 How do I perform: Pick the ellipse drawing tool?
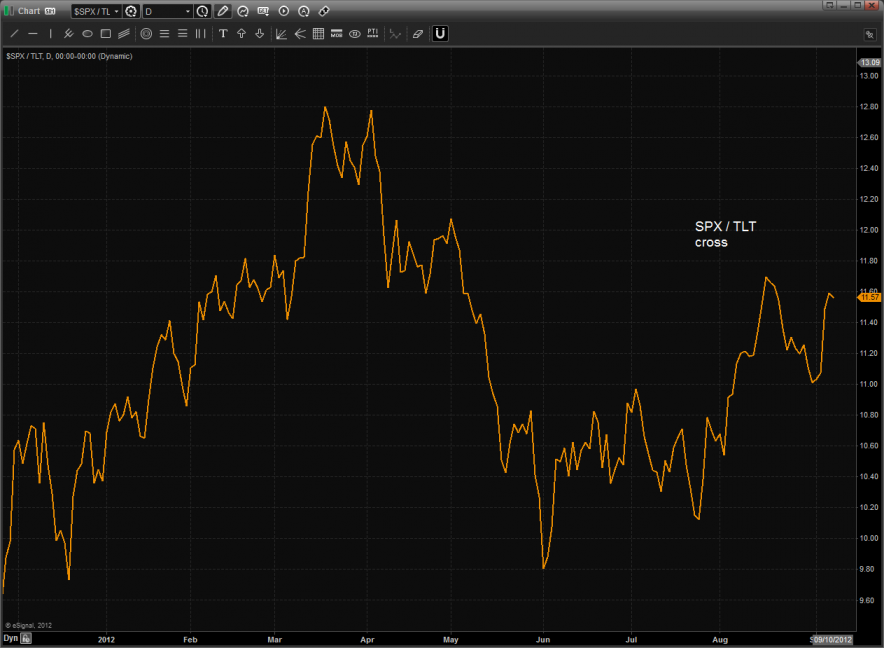[x=87, y=34]
